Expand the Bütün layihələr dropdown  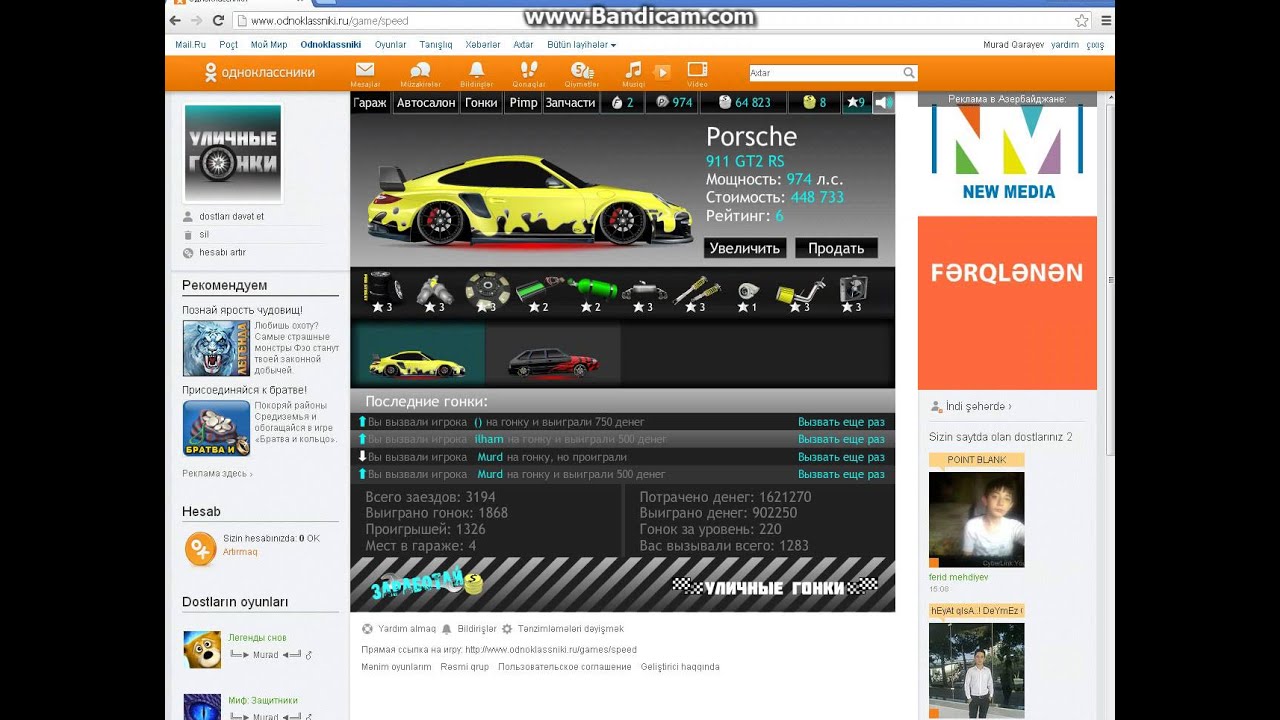[x=581, y=45]
